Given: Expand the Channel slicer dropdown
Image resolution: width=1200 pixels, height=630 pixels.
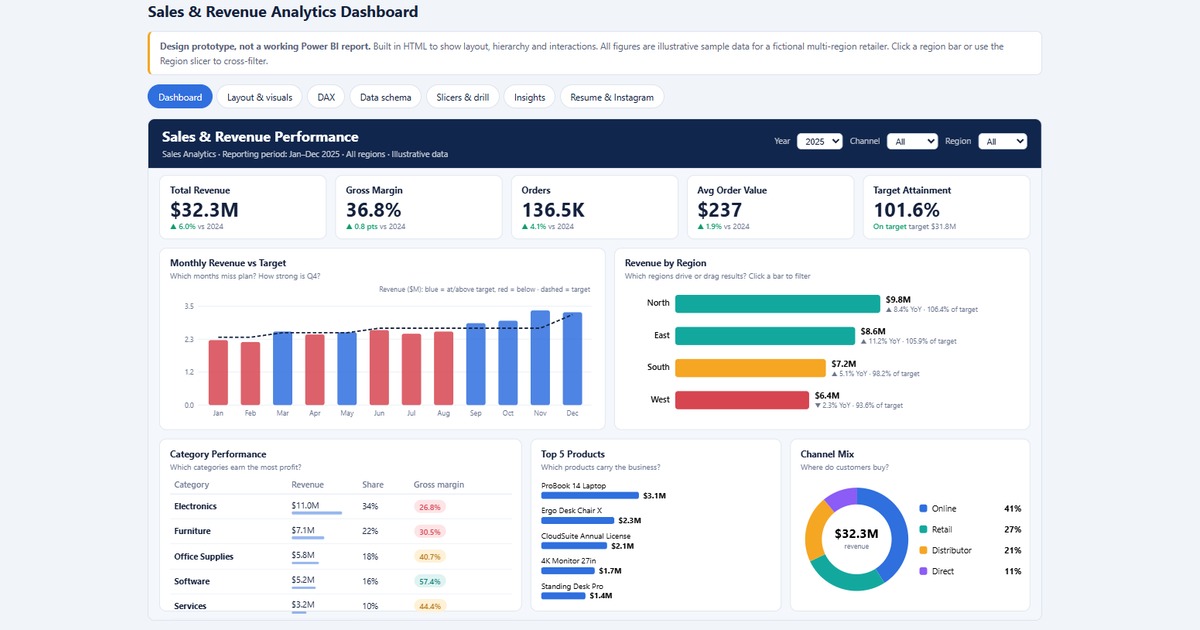Looking at the screenshot, I should pos(913,142).
